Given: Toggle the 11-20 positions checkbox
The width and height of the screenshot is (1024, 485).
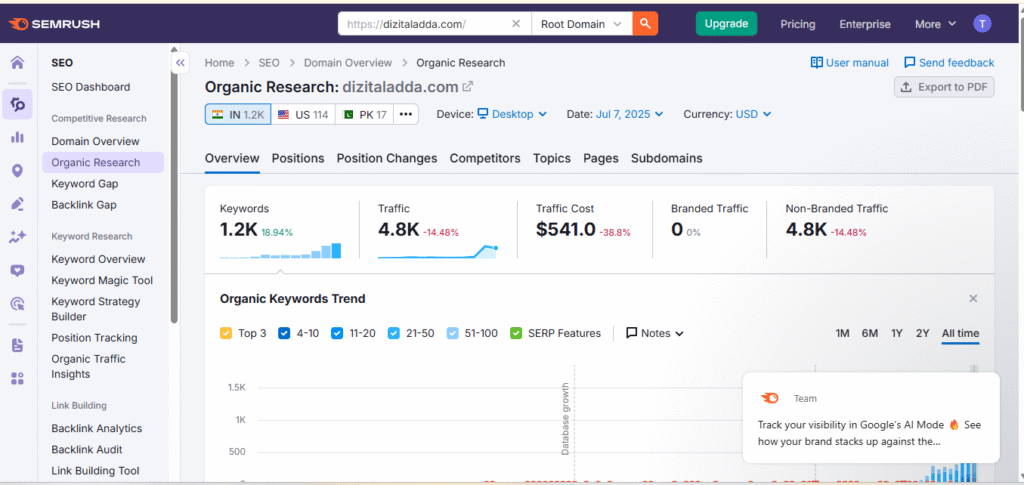Looking at the screenshot, I should (337, 333).
